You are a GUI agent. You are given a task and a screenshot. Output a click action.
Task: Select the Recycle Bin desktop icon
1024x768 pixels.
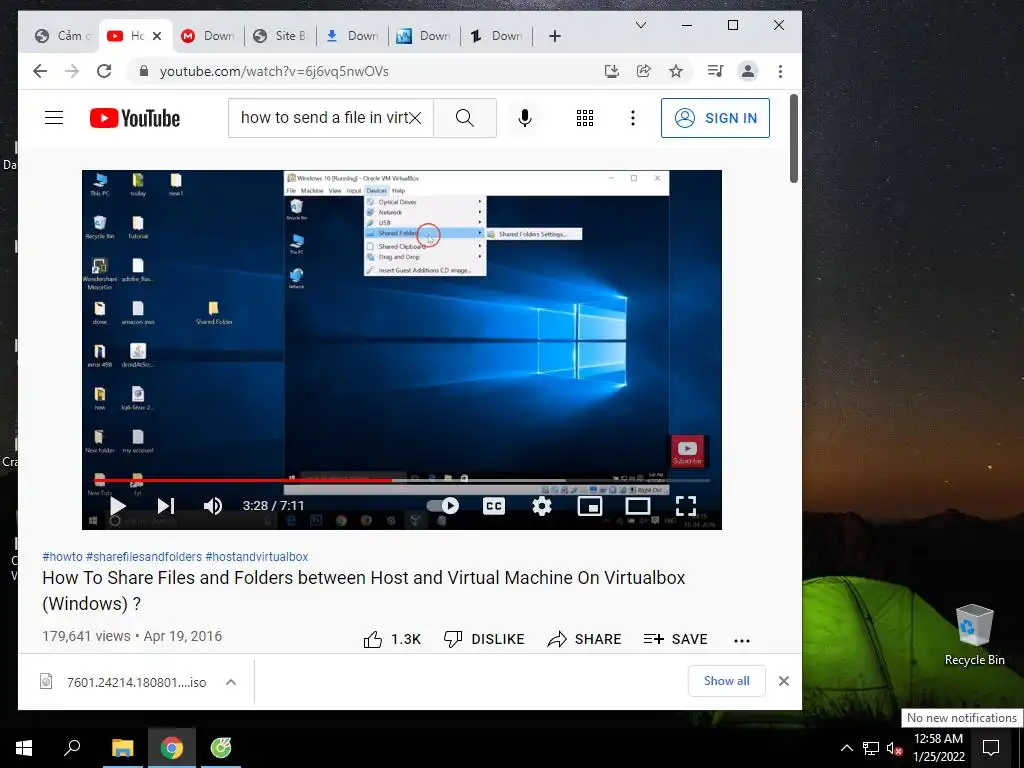[x=974, y=635]
